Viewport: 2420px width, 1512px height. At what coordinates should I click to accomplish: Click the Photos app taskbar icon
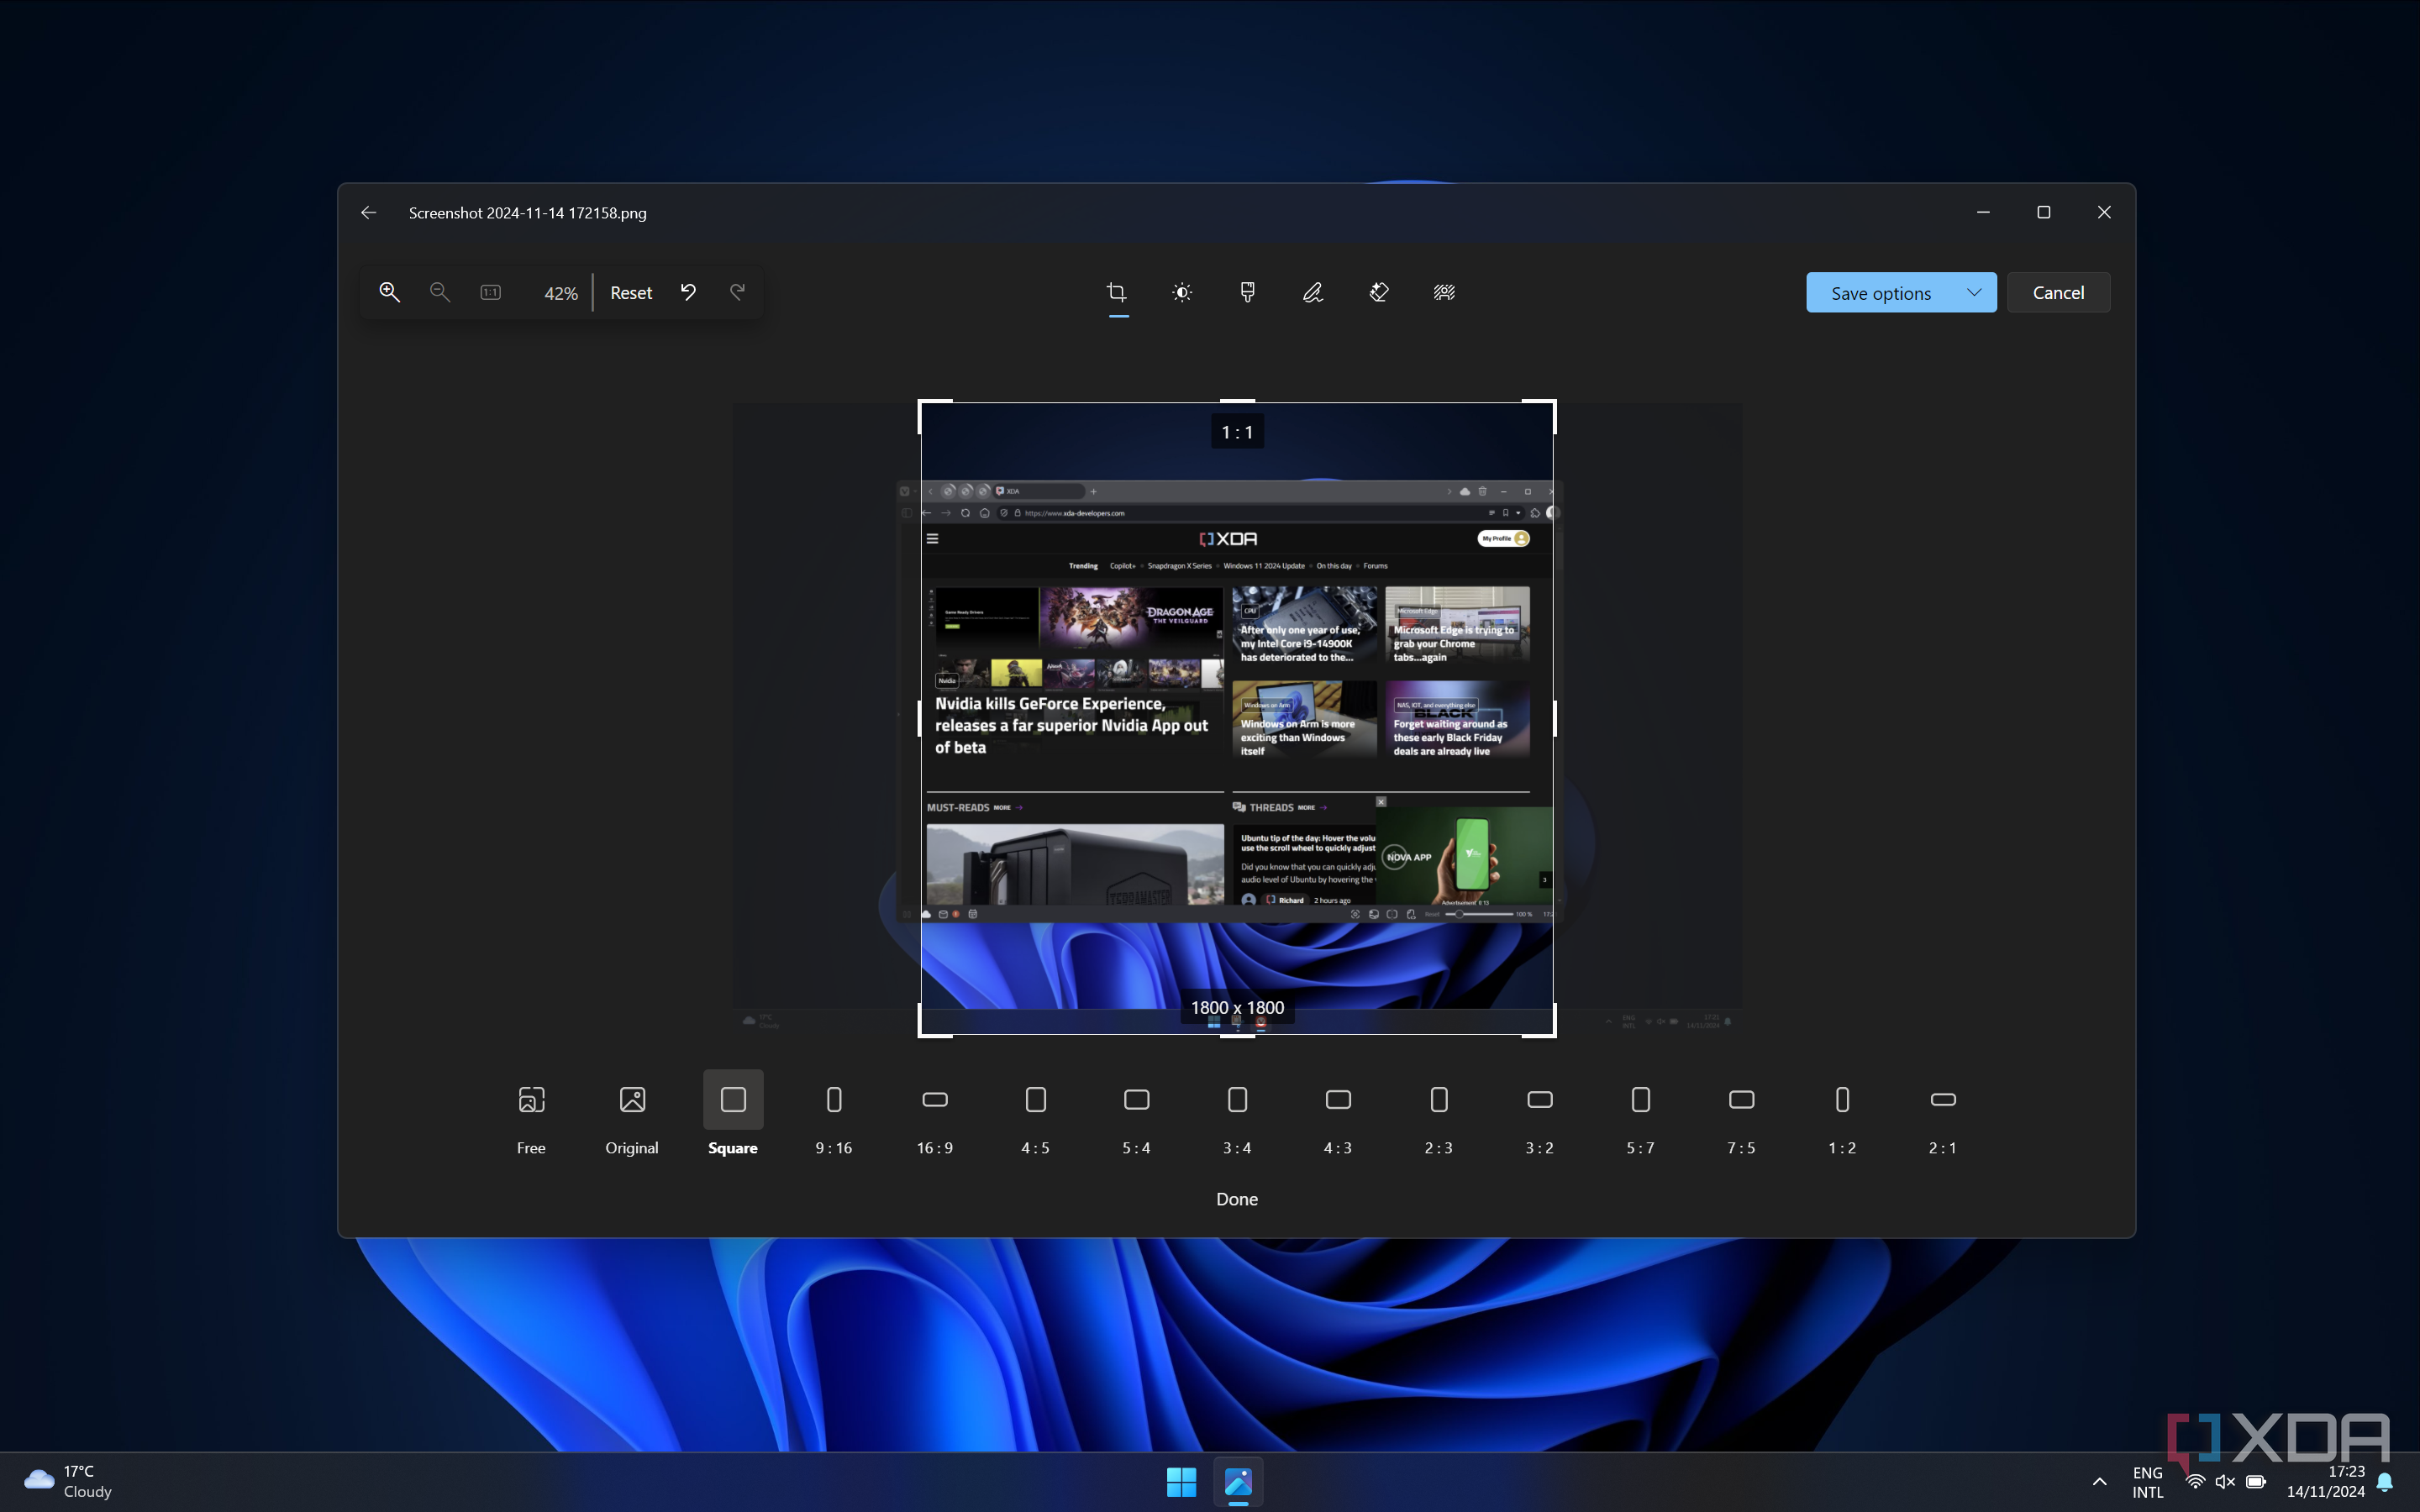pyautogui.click(x=1238, y=1482)
